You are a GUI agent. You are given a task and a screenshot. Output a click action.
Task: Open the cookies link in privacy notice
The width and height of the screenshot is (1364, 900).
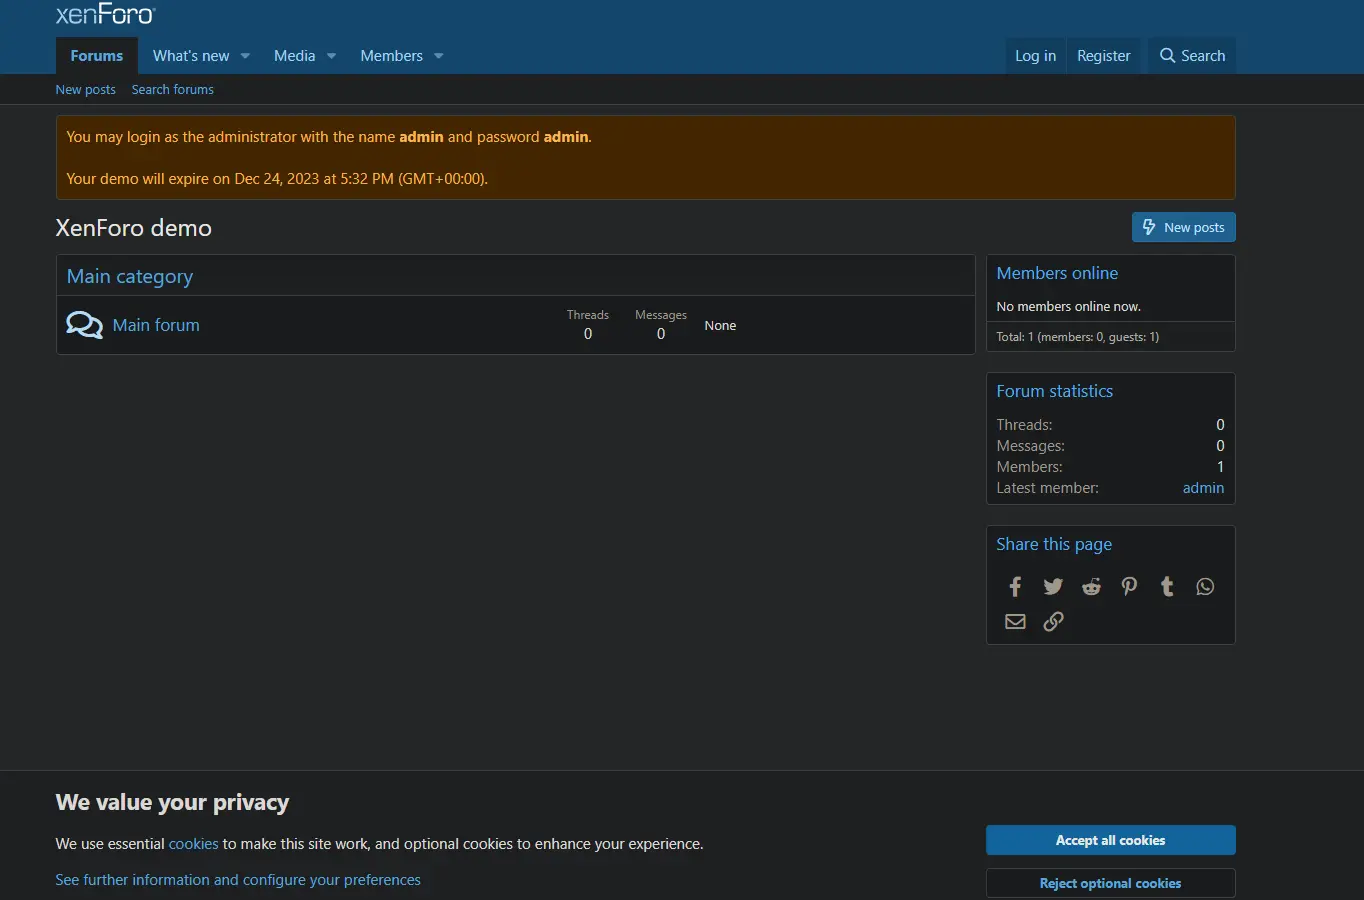pos(193,844)
